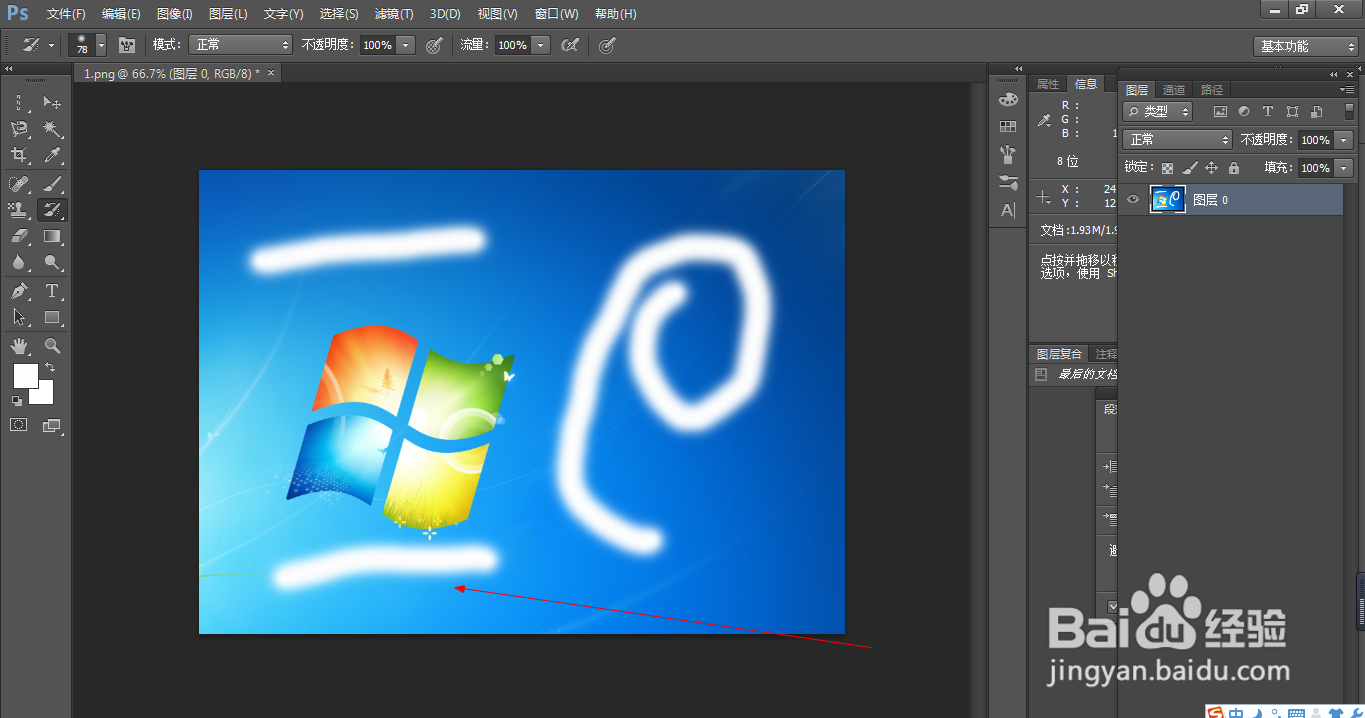
Task: Switch to the 路径 tab
Action: (1212, 90)
